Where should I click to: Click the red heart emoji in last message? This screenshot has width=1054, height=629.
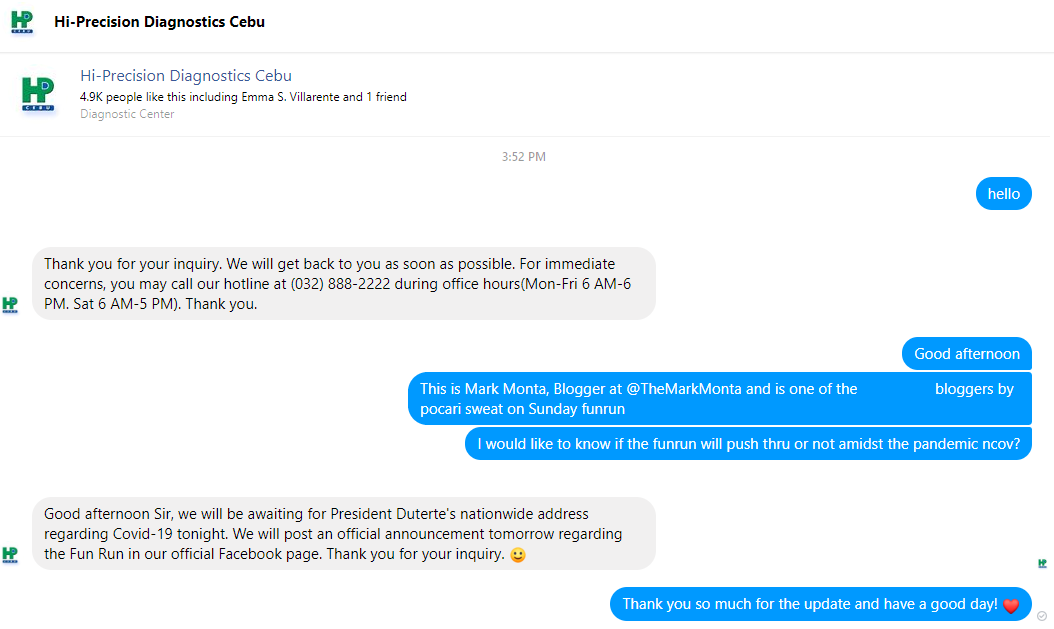[1011, 605]
